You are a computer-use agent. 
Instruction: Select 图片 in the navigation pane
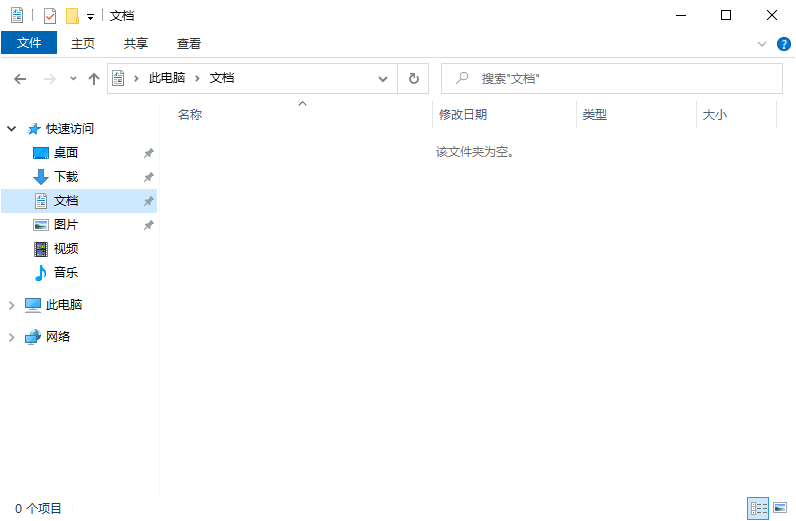(66, 225)
